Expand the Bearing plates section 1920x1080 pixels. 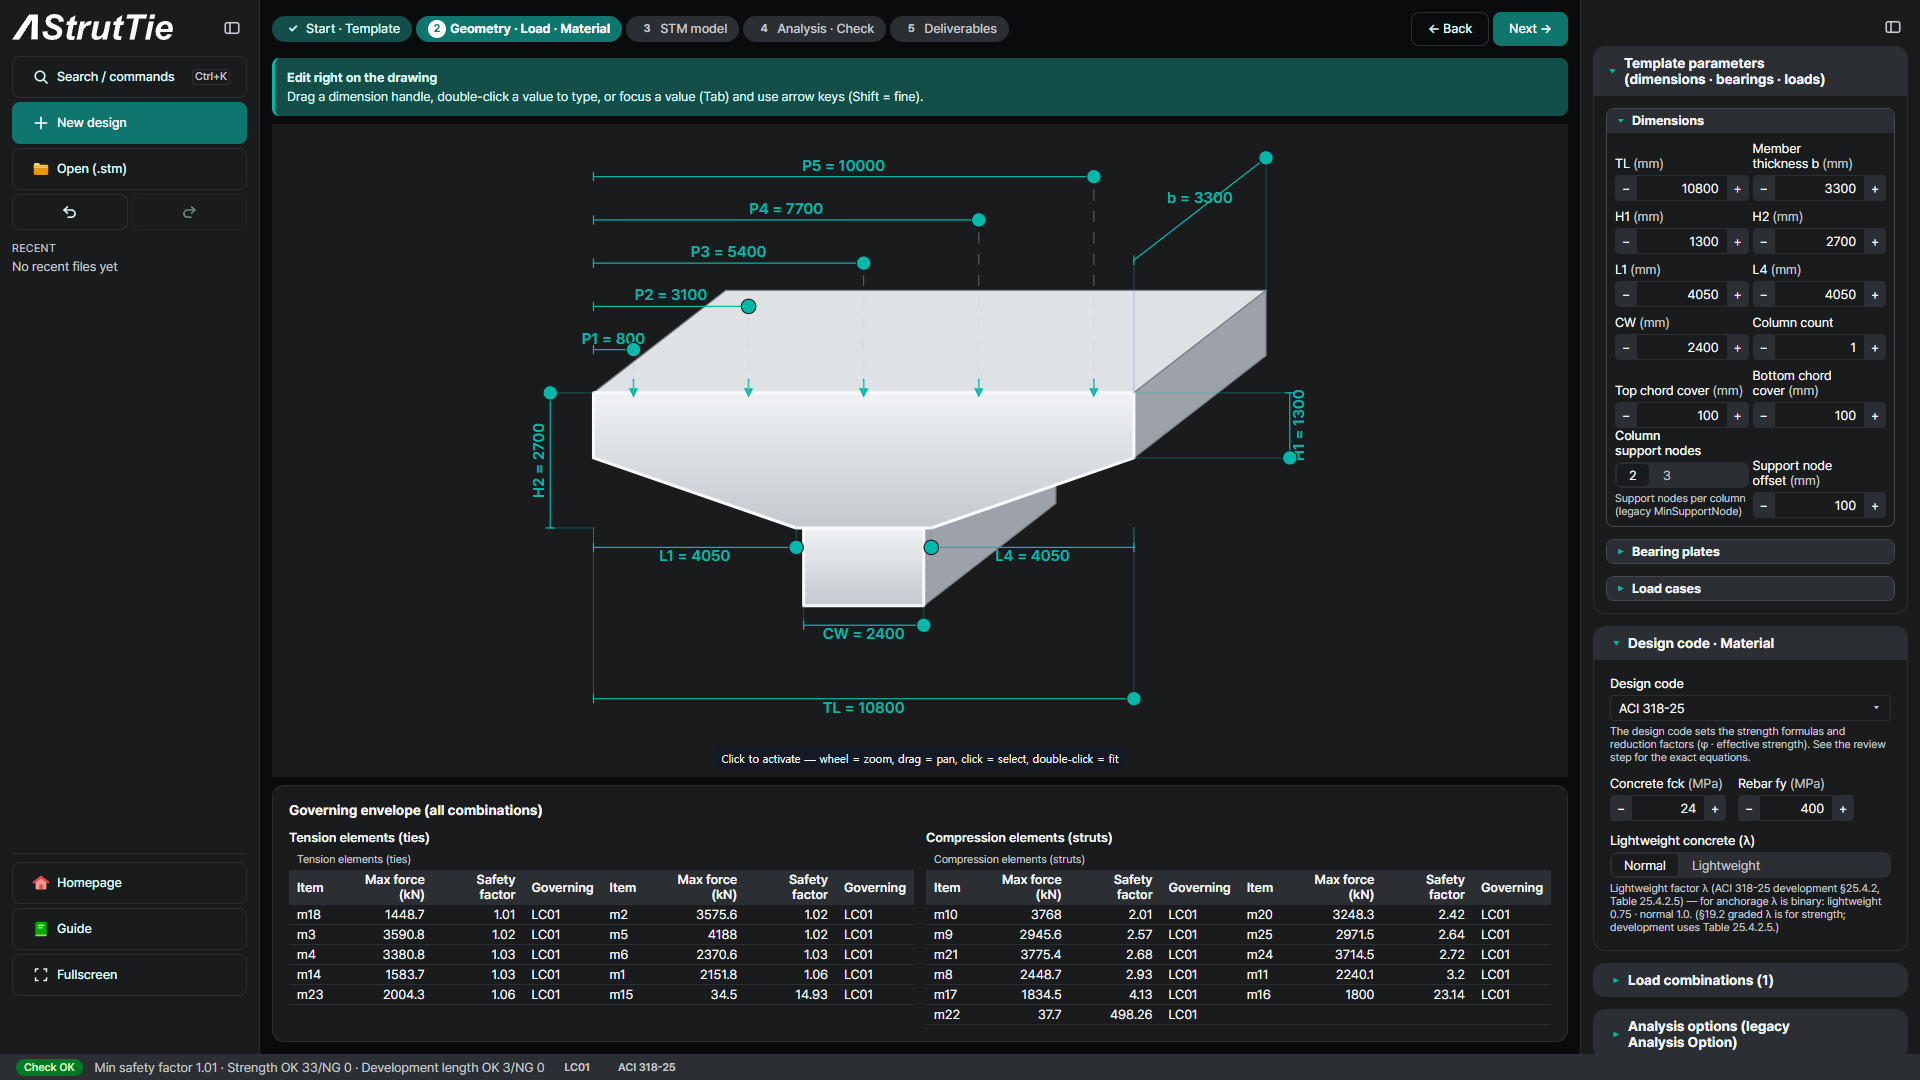click(x=1750, y=552)
